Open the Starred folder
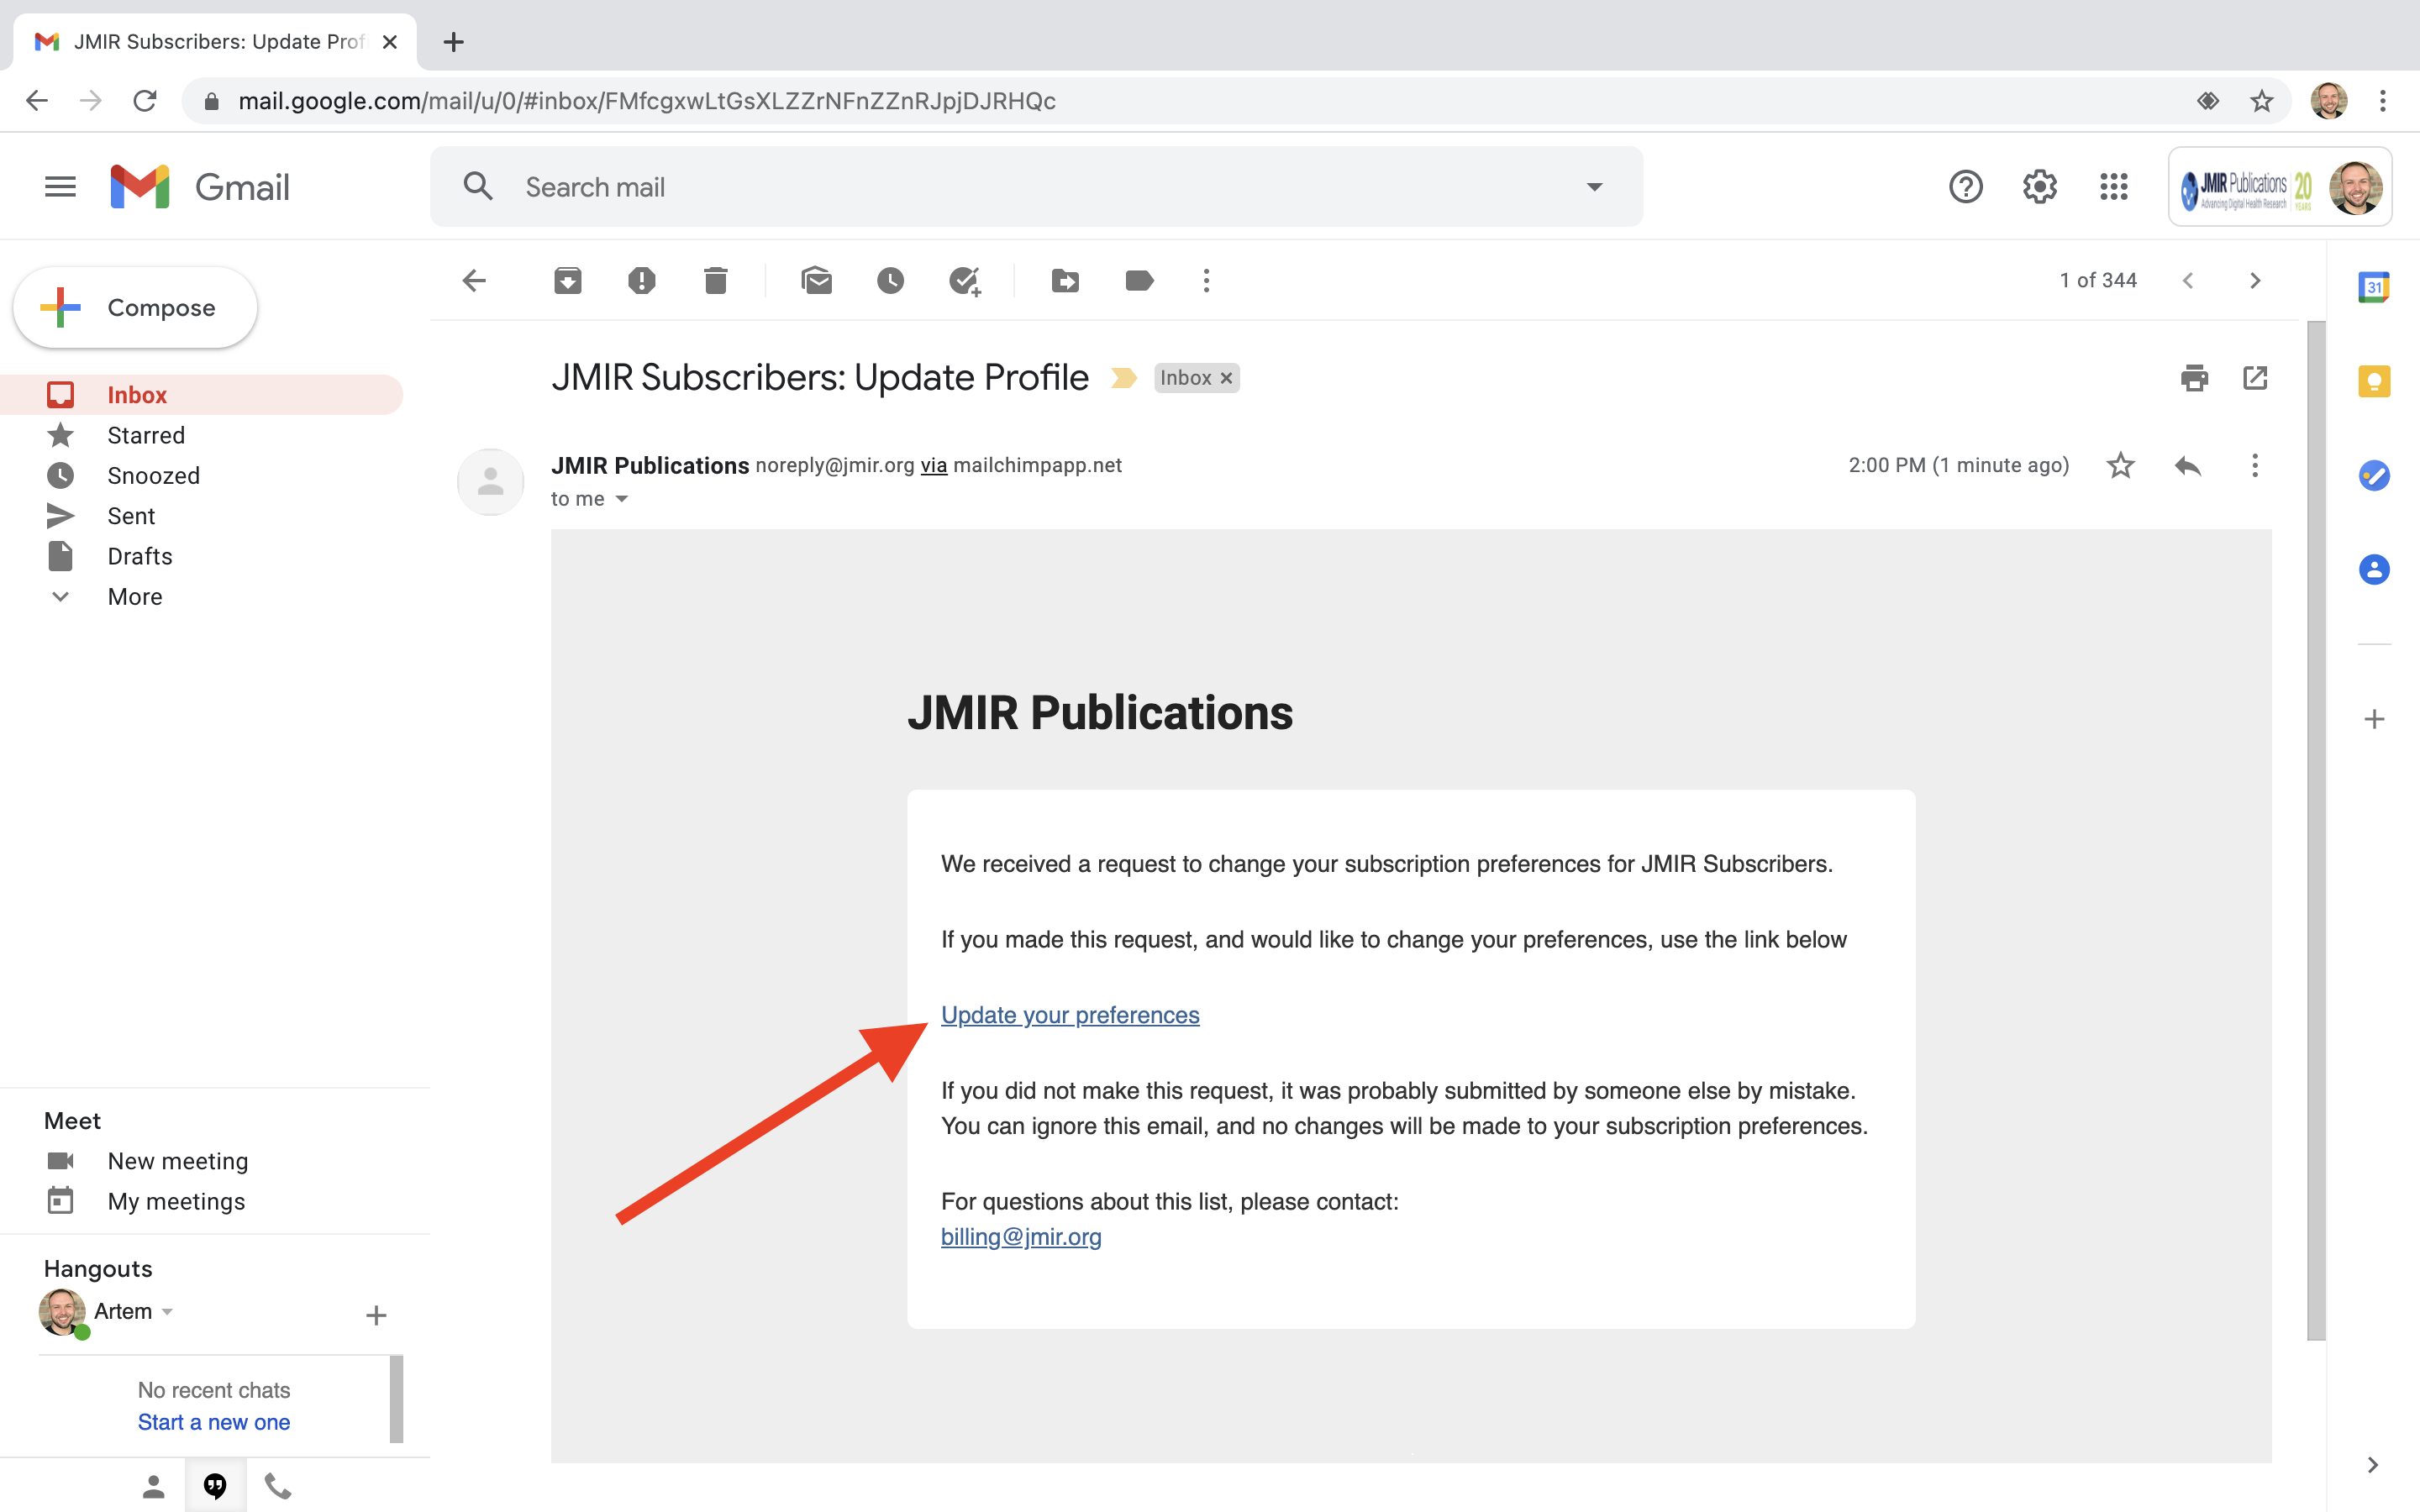Screen dimensions: 2420x1512 tap(145, 435)
